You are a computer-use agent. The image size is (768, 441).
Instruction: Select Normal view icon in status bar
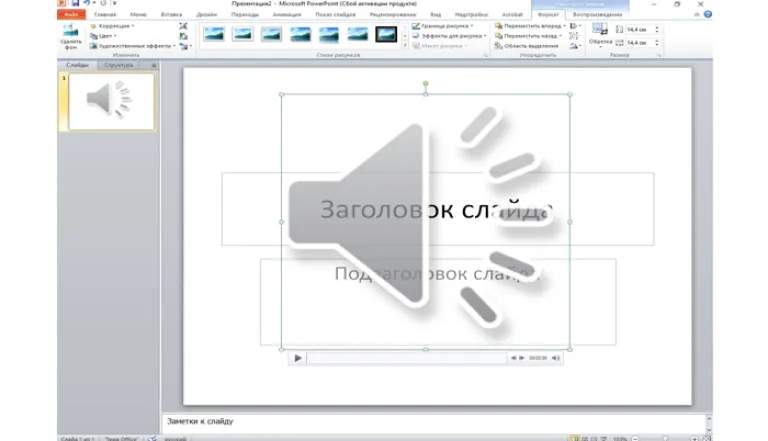576,439
